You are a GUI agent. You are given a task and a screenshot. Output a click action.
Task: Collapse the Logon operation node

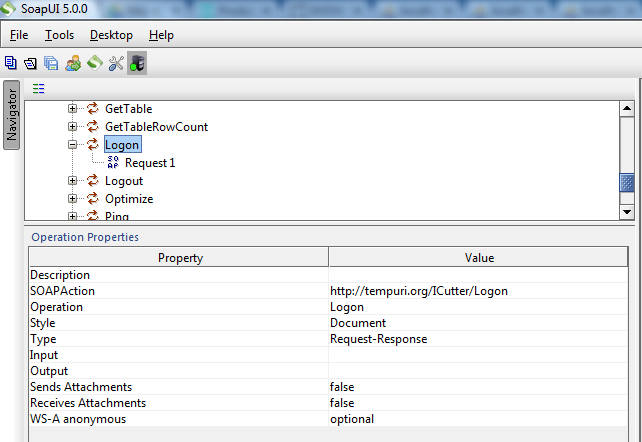73,145
